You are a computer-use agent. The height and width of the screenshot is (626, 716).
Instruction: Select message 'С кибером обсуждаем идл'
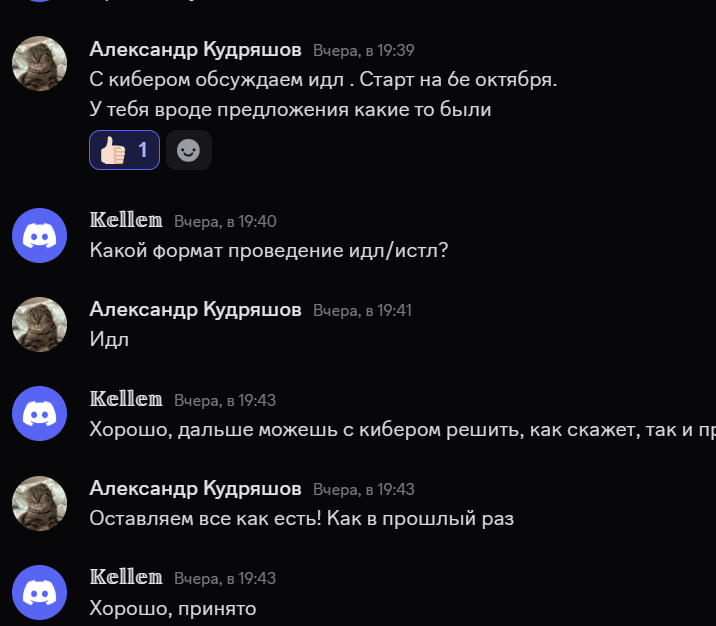click(216, 80)
